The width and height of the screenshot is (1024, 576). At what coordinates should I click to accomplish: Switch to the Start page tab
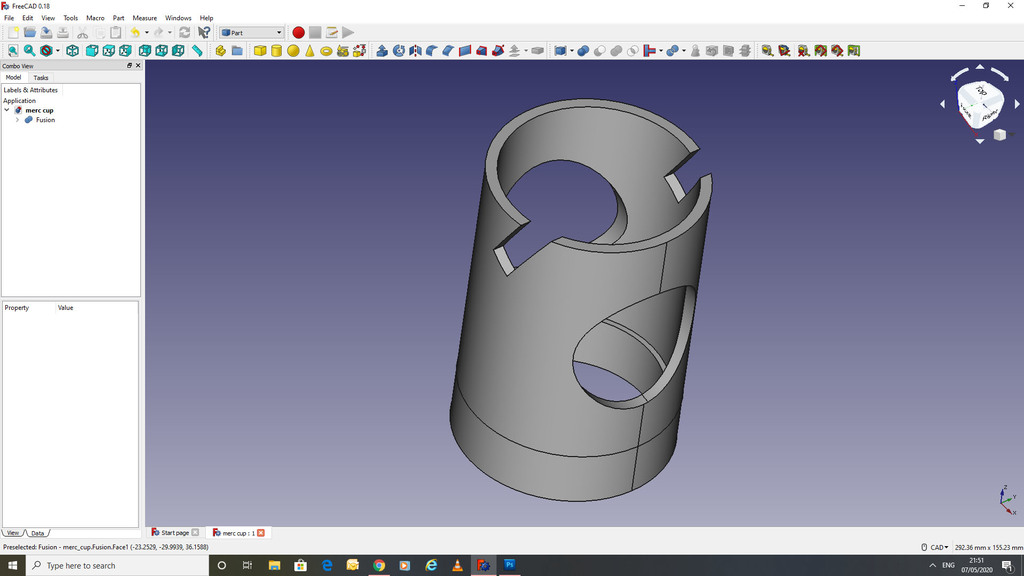tap(174, 533)
